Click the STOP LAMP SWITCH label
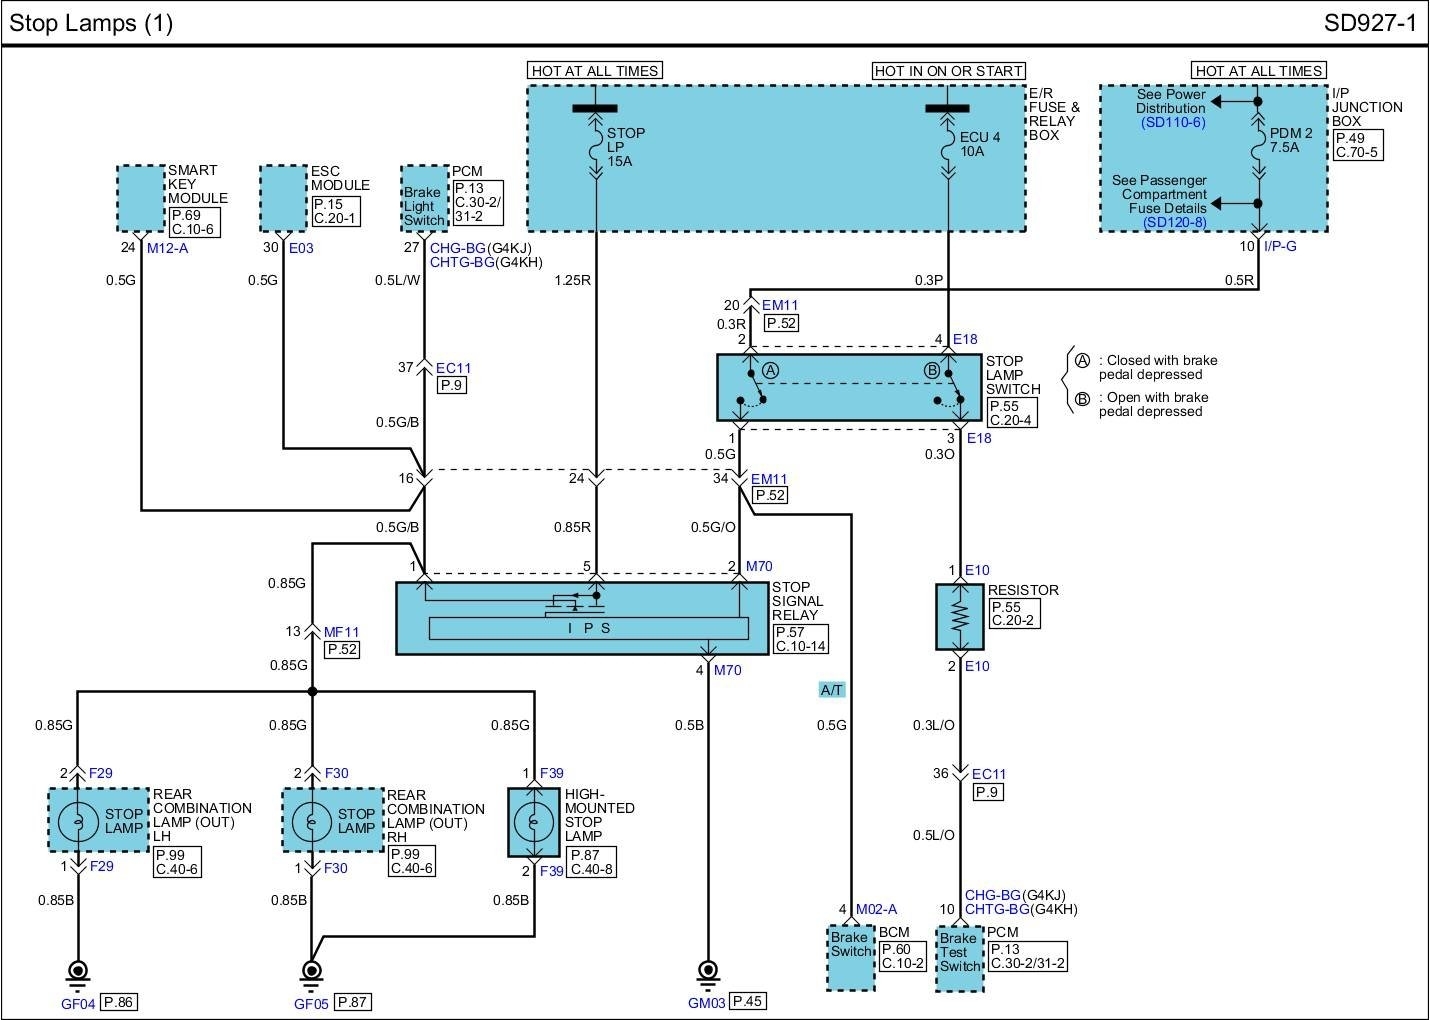 pyautogui.click(x=1012, y=375)
